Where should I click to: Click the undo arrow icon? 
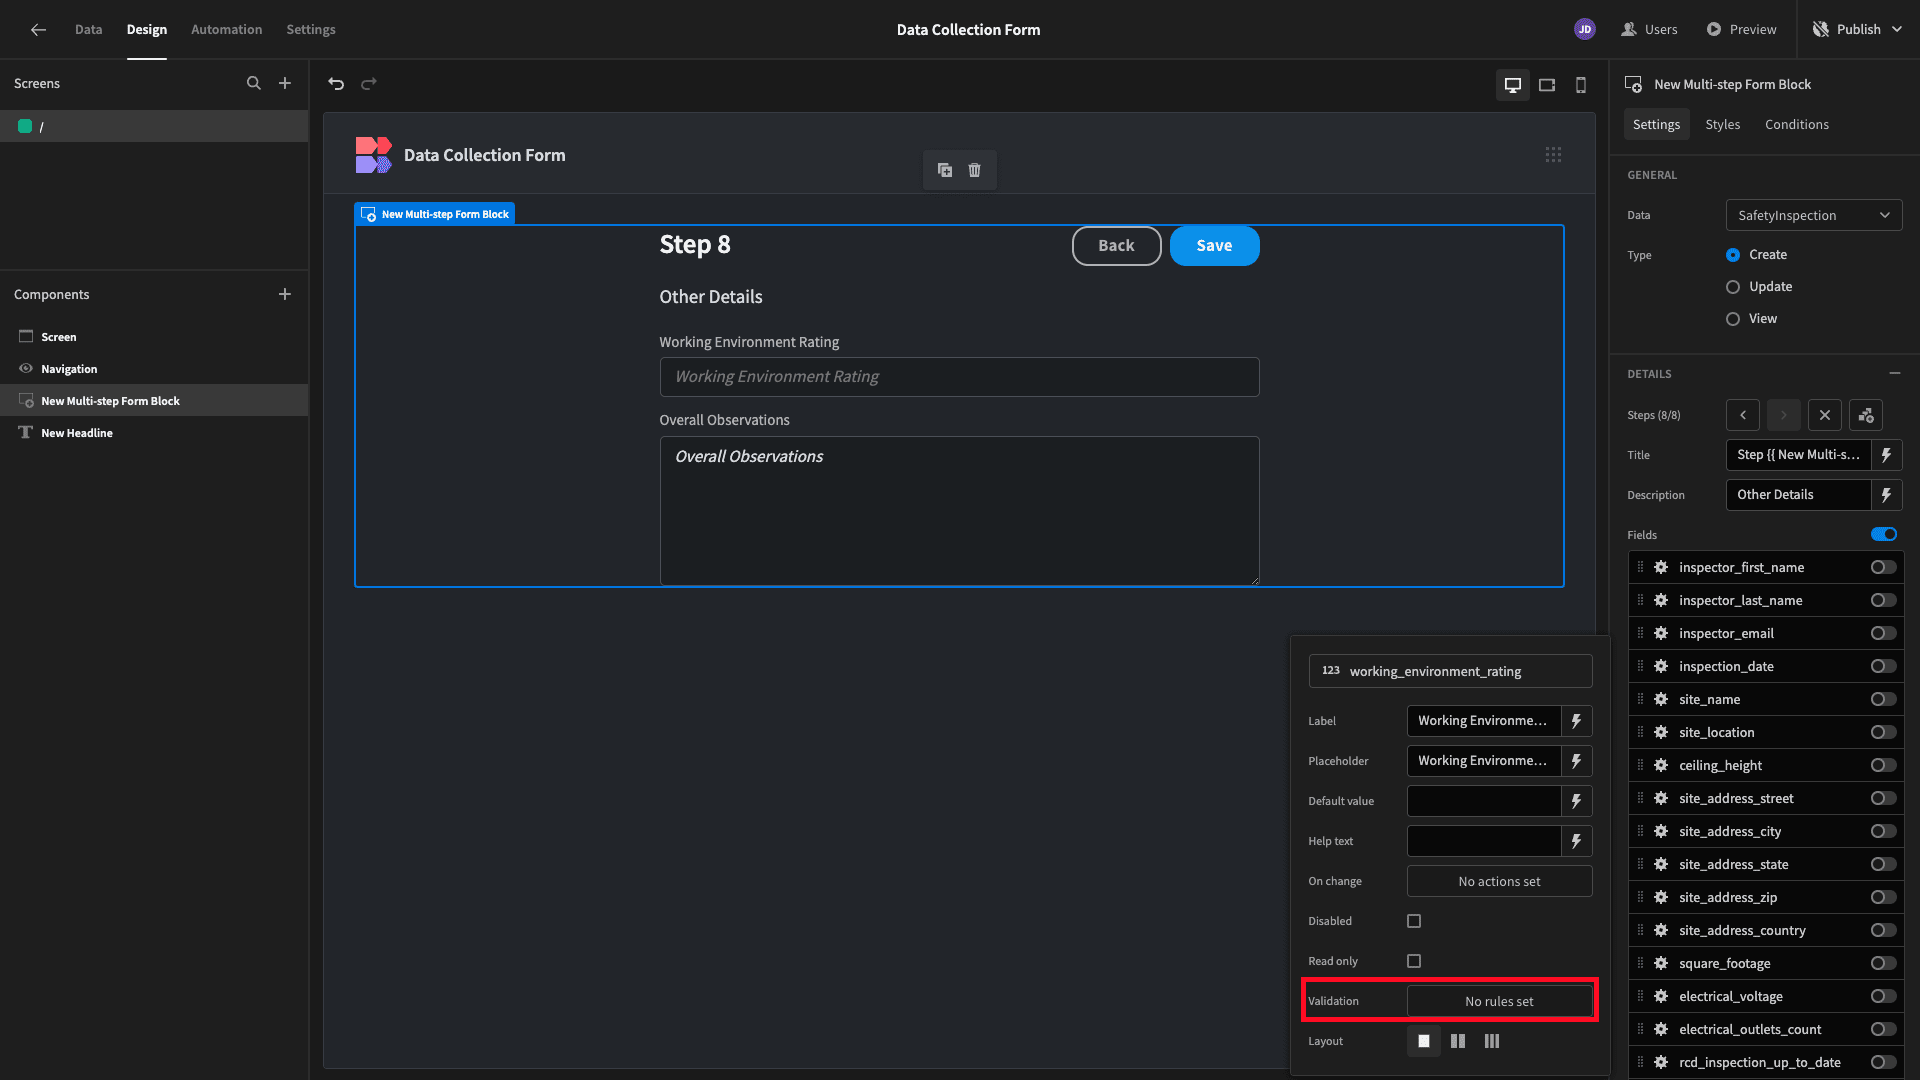[x=336, y=84]
